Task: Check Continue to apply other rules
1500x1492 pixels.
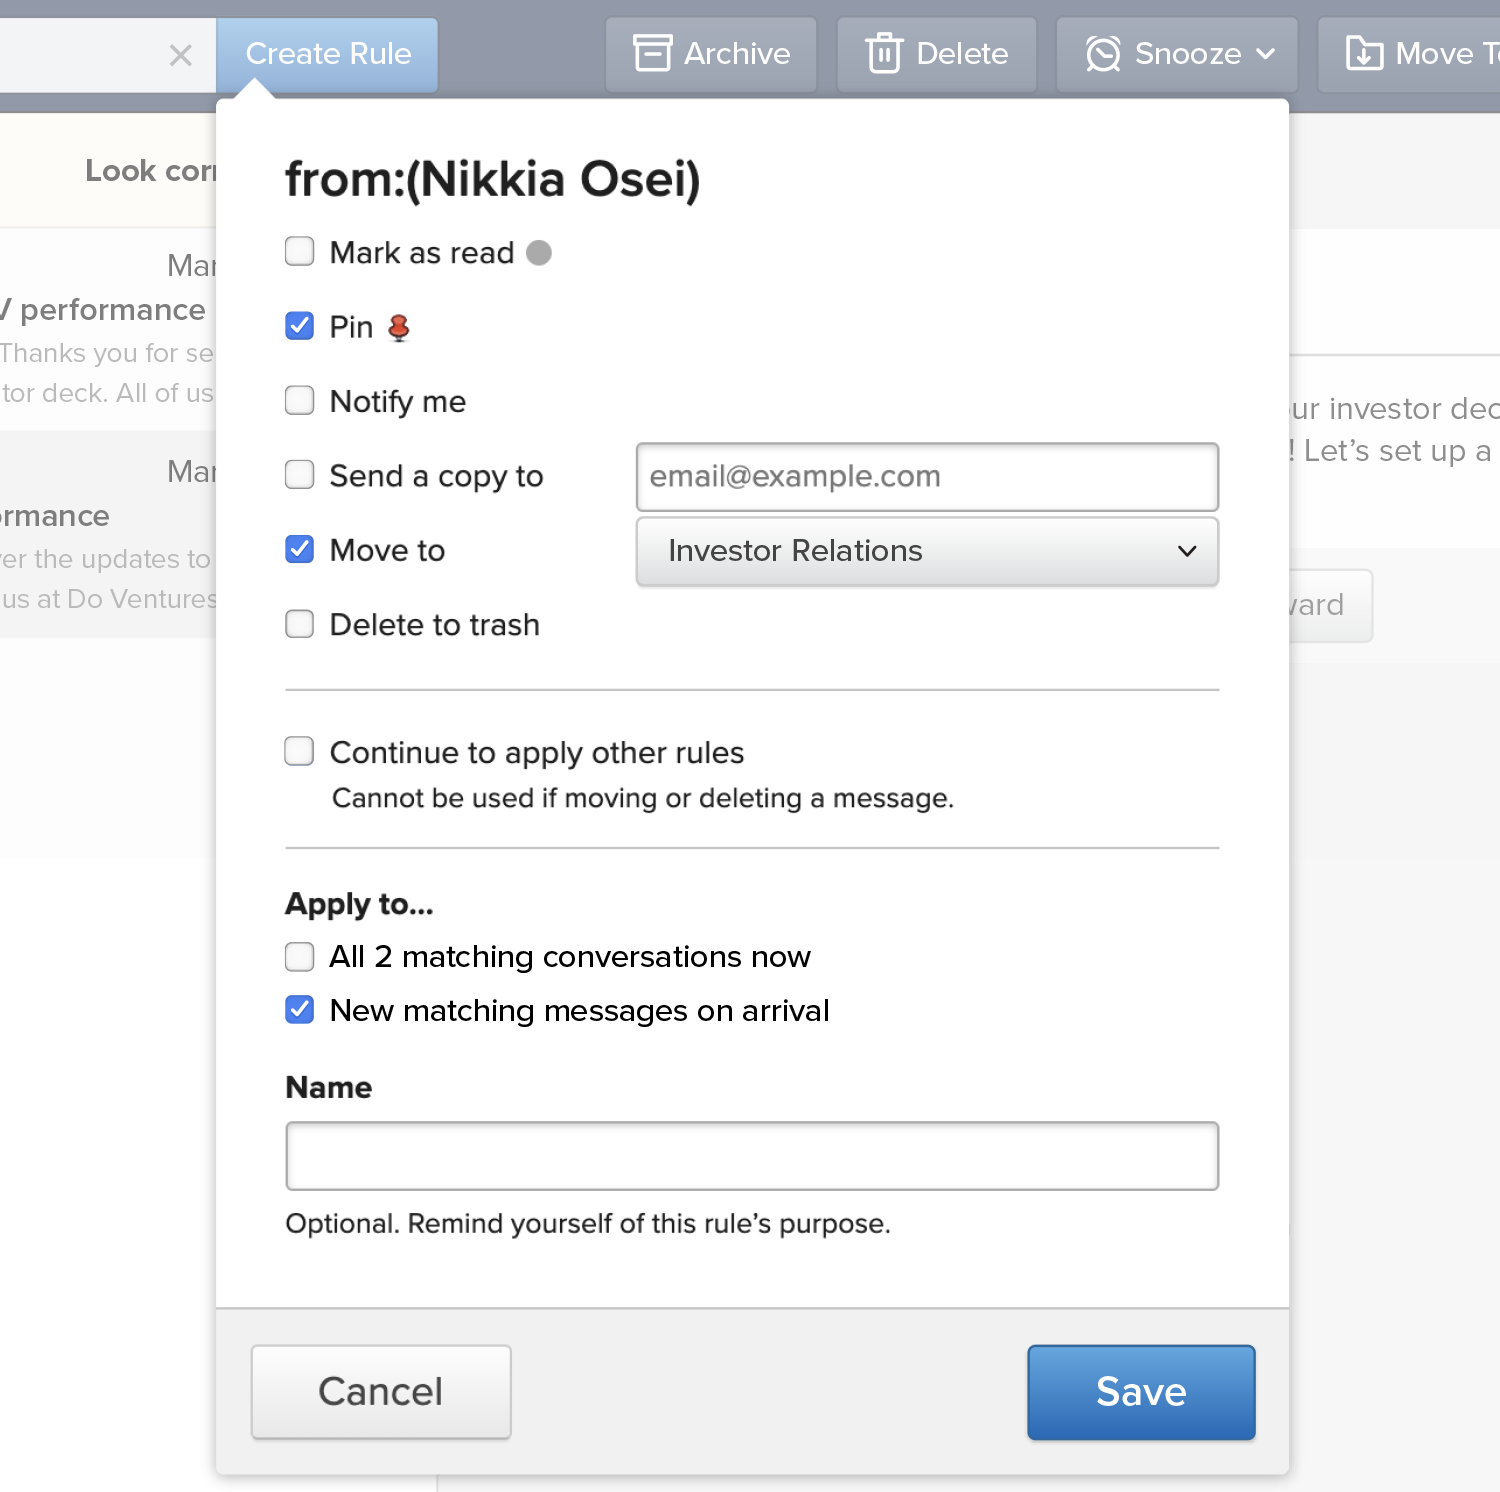Action: (300, 751)
